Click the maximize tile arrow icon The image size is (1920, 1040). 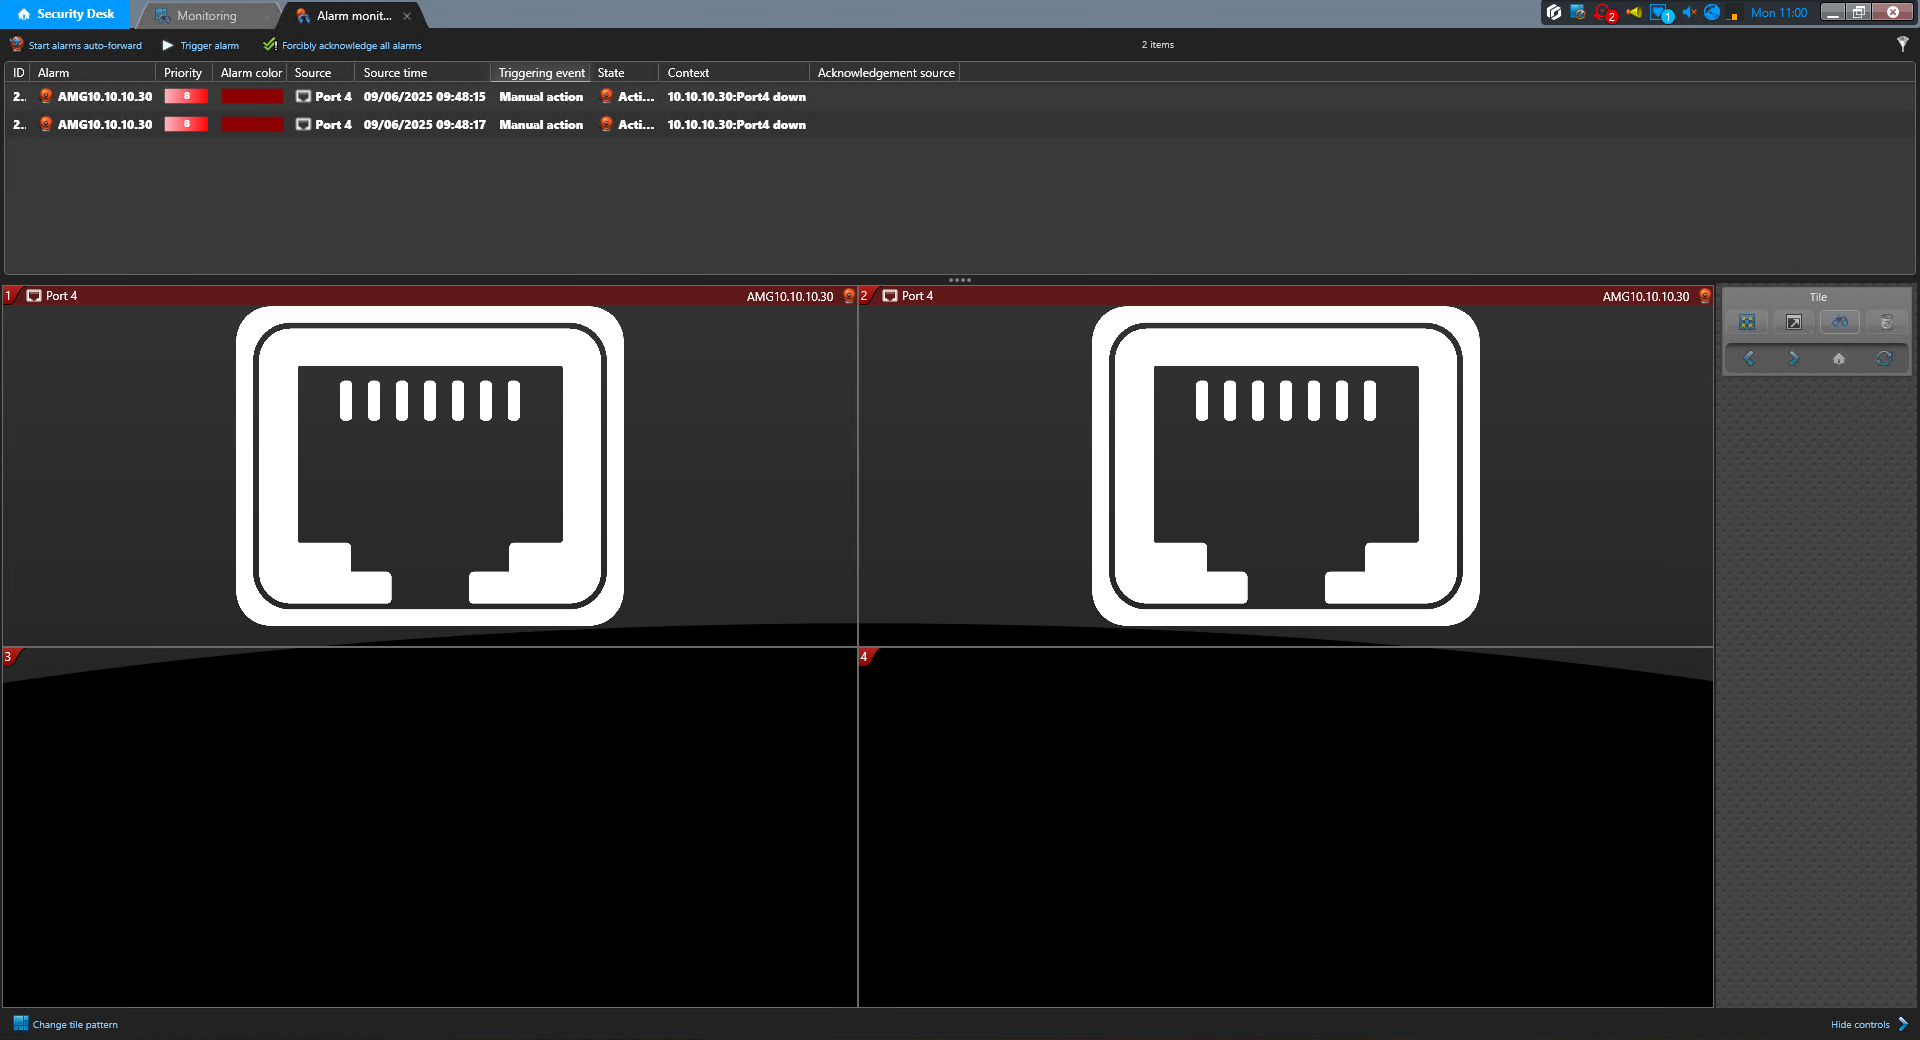(1793, 322)
